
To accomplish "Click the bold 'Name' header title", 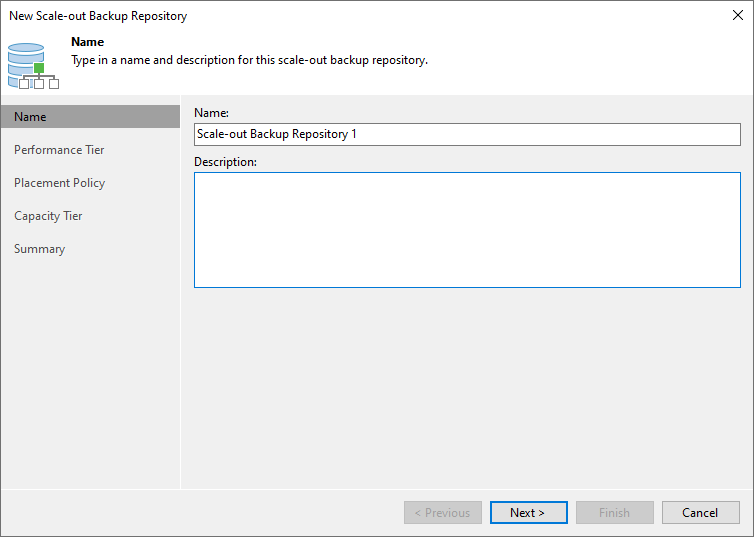I will pos(88,43).
